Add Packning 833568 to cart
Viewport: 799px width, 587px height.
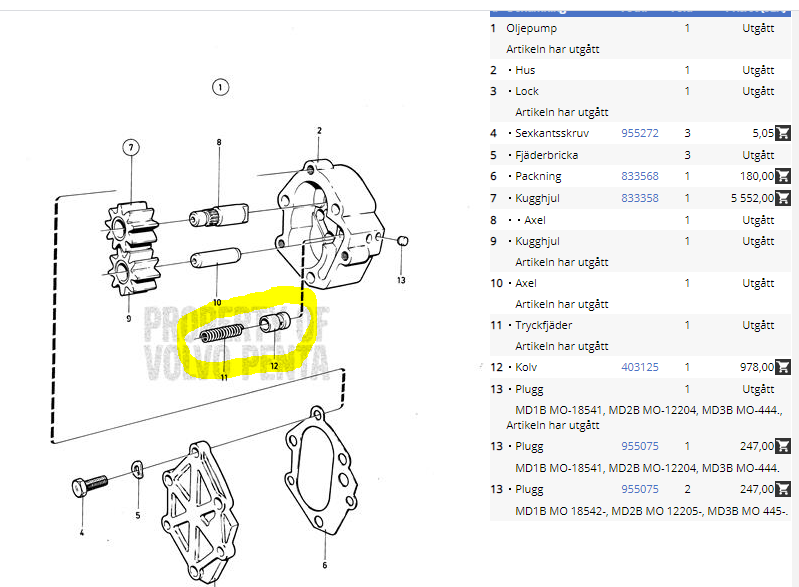pos(782,176)
